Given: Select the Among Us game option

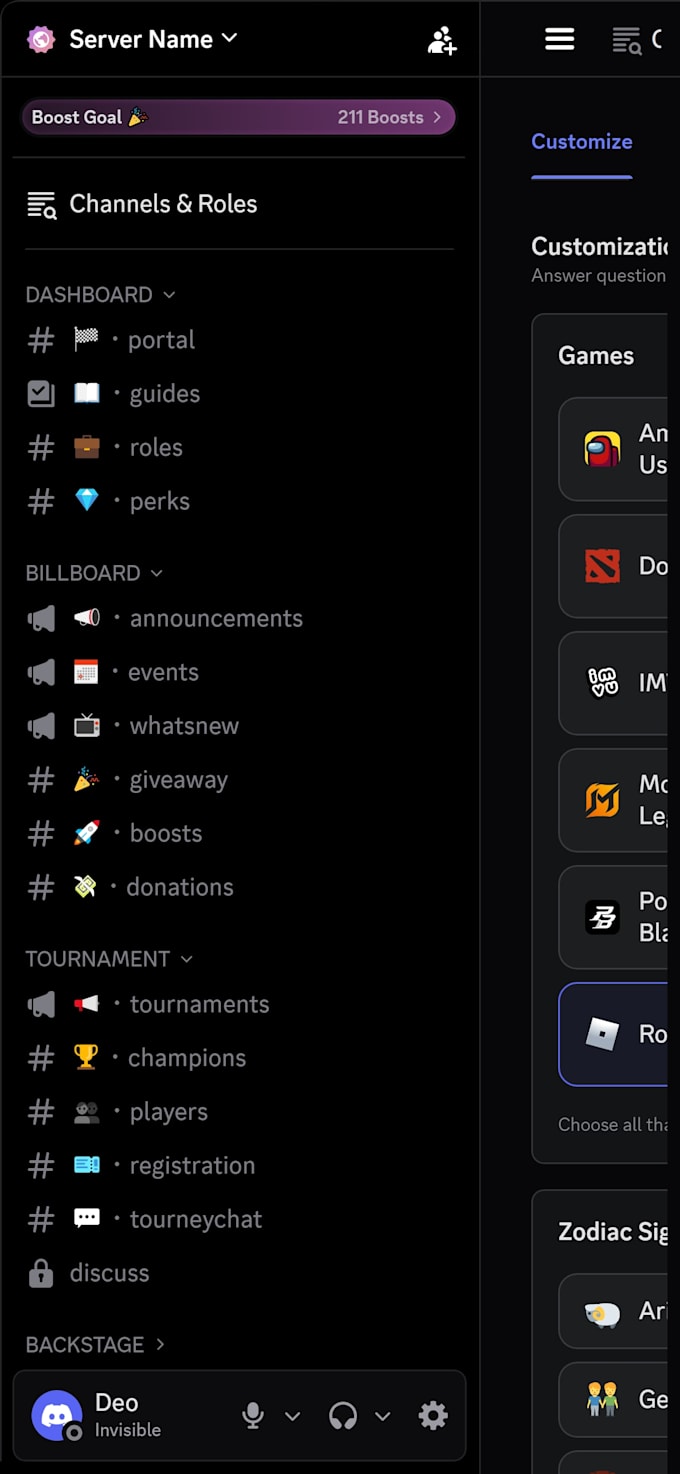Looking at the screenshot, I should [x=613, y=449].
